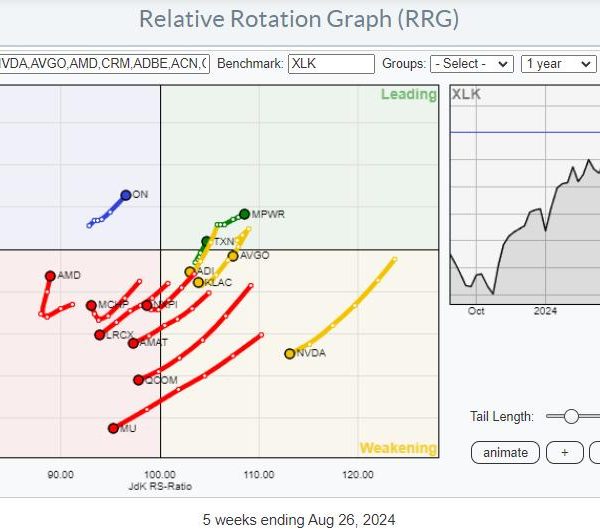The height and width of the screenshot is (529, 600).
Task: Click the symbols list input field
Action: pos(104,64)
